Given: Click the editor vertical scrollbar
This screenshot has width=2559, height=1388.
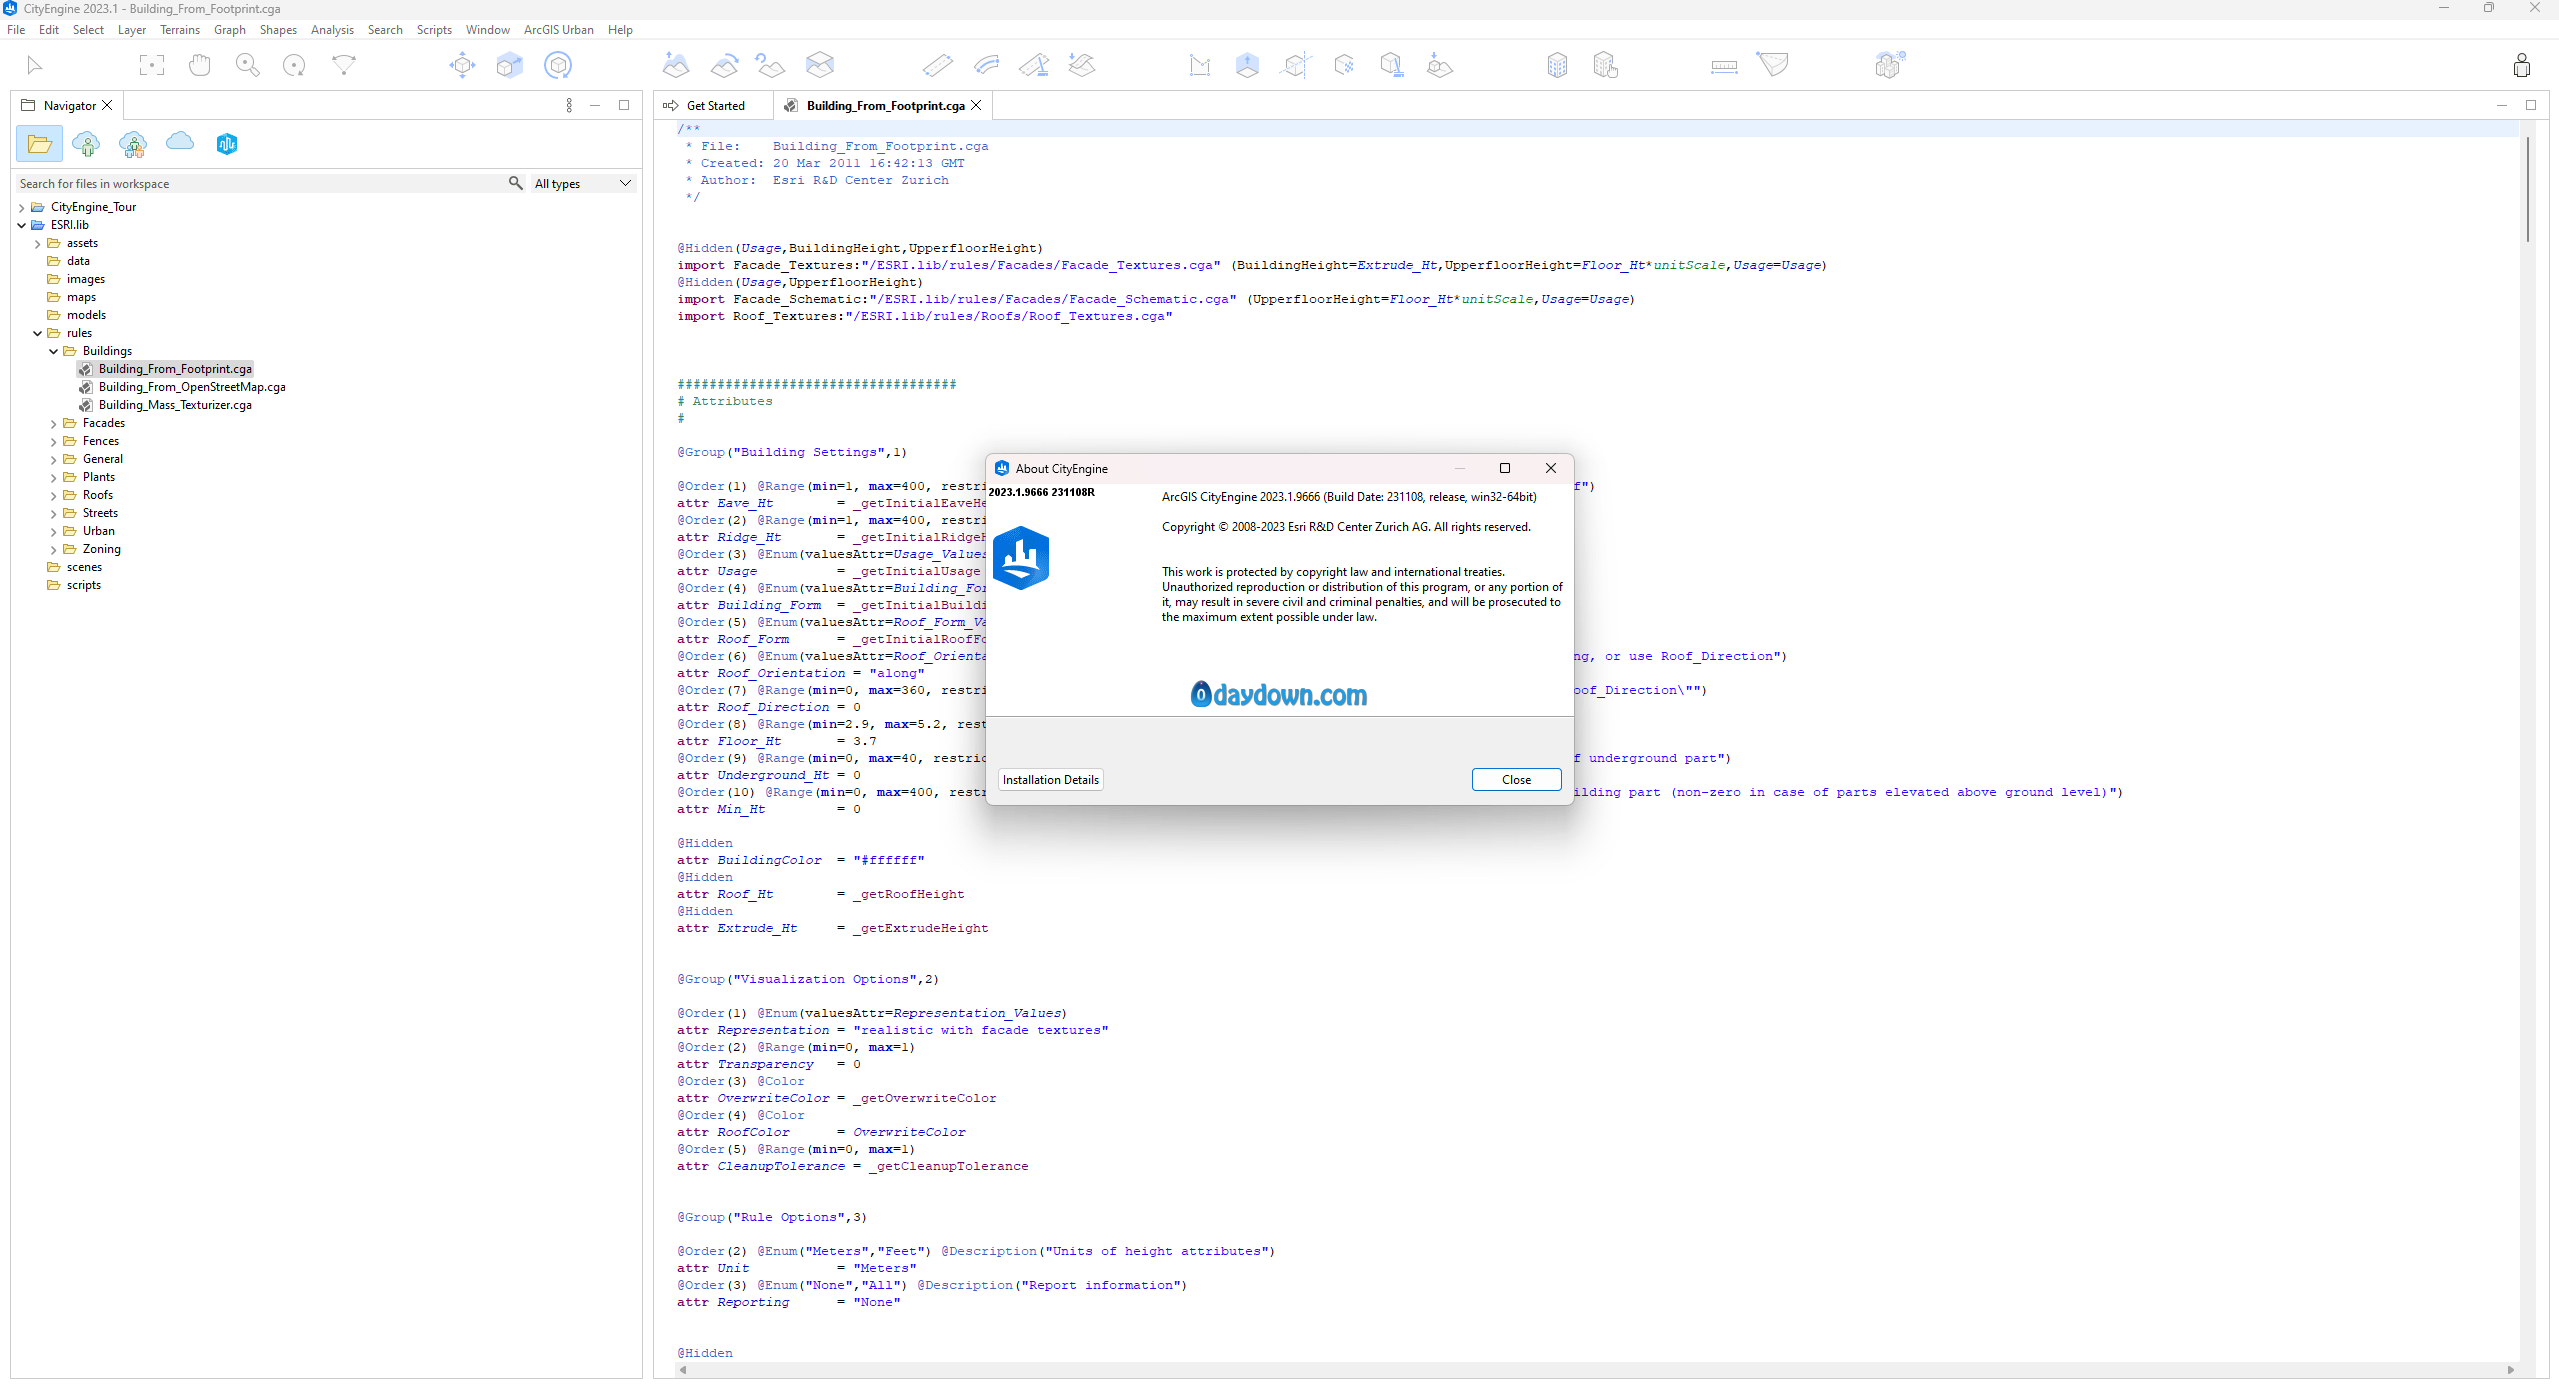Looking at the screenshot, I should (x=2527, y=190).
